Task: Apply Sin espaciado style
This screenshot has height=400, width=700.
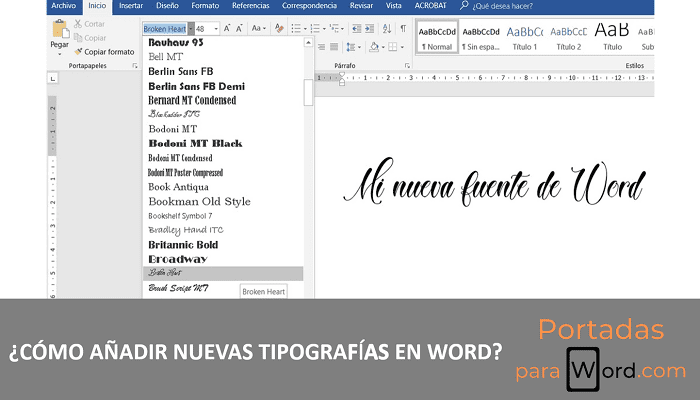Action: [481, 38]
